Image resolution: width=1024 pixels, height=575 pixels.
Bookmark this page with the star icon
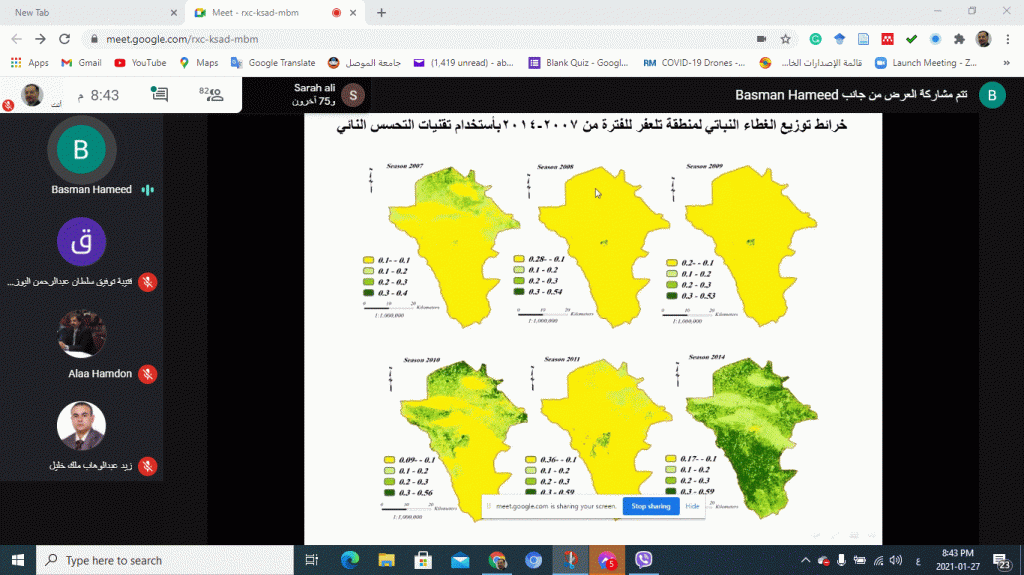click(786, 39)
